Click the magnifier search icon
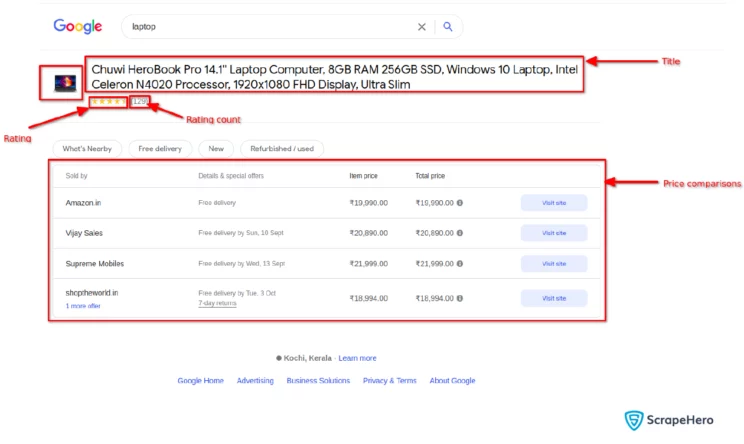This screenshot has width=744, height=444. [447, 27]
